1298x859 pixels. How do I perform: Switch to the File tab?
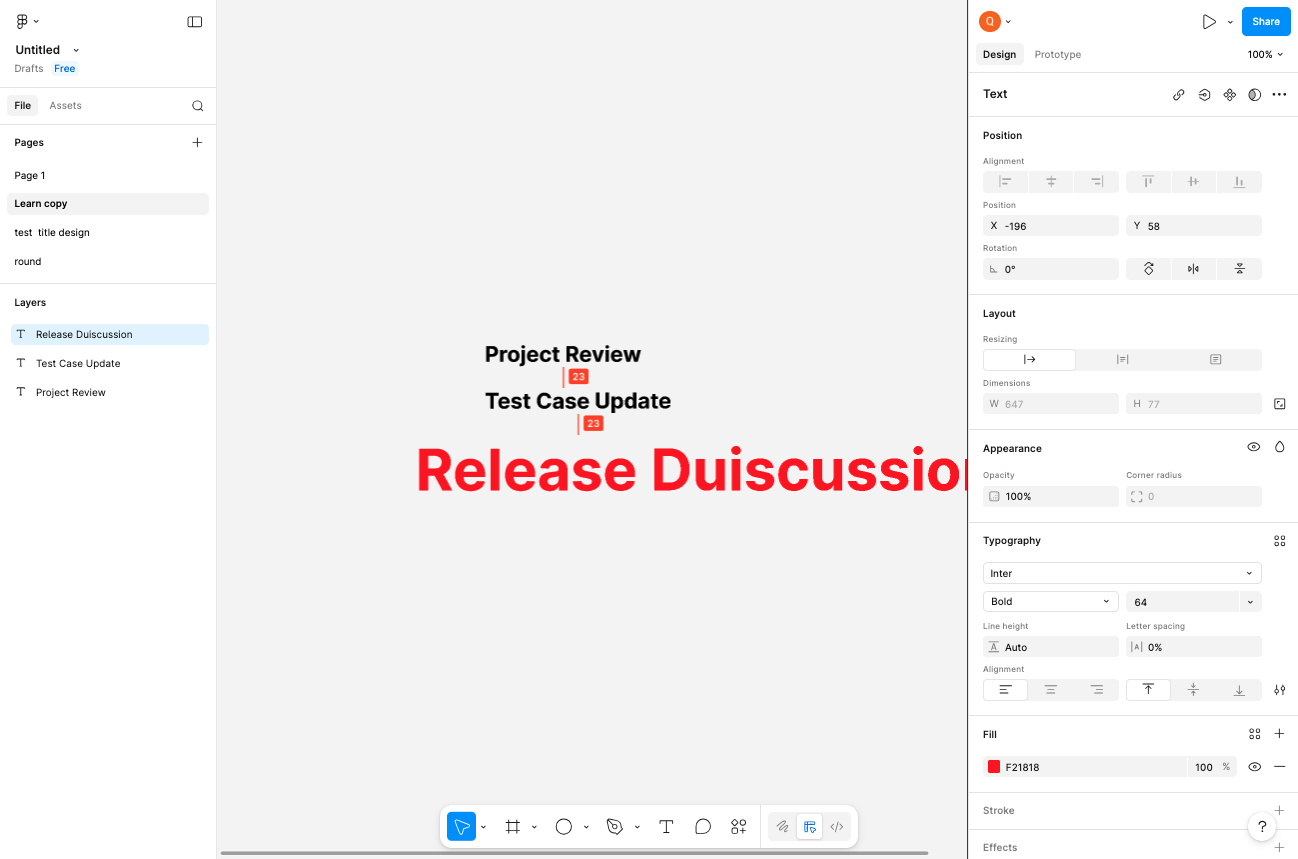coord(22,106)
